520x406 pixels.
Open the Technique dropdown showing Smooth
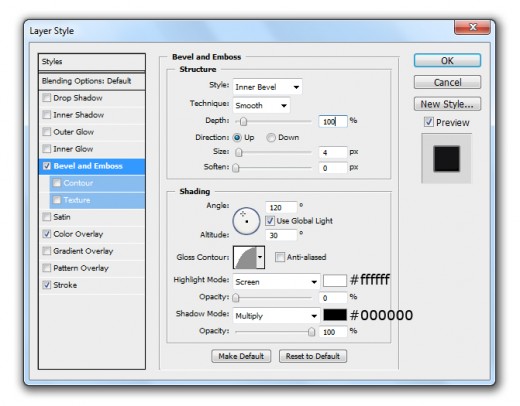[261, 106]
